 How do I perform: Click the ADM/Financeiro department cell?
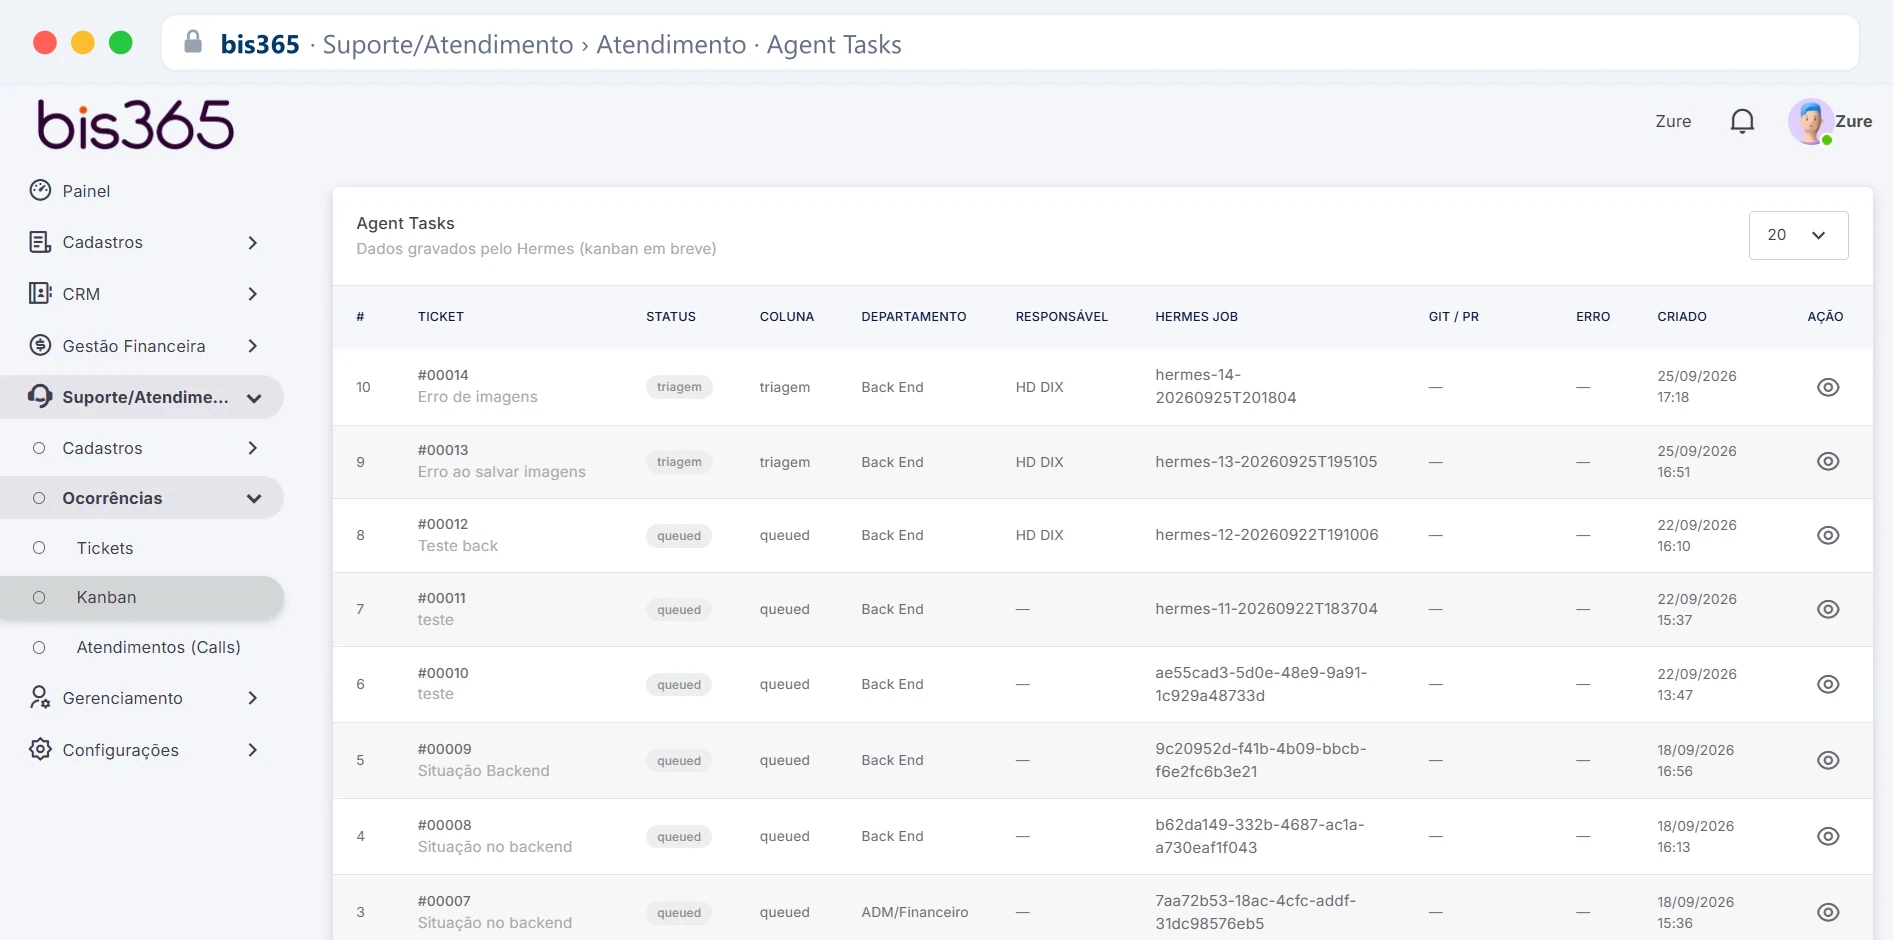pyautogui.click(x=915, y=912)
